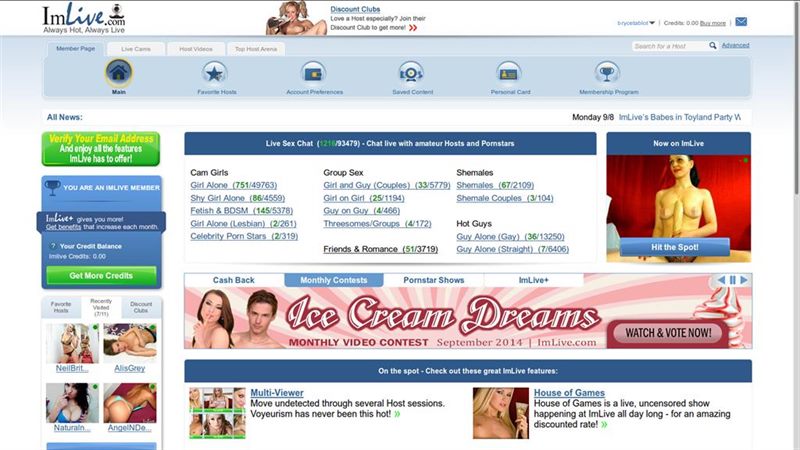Click the Buy more credits link

tap(713, 23)
